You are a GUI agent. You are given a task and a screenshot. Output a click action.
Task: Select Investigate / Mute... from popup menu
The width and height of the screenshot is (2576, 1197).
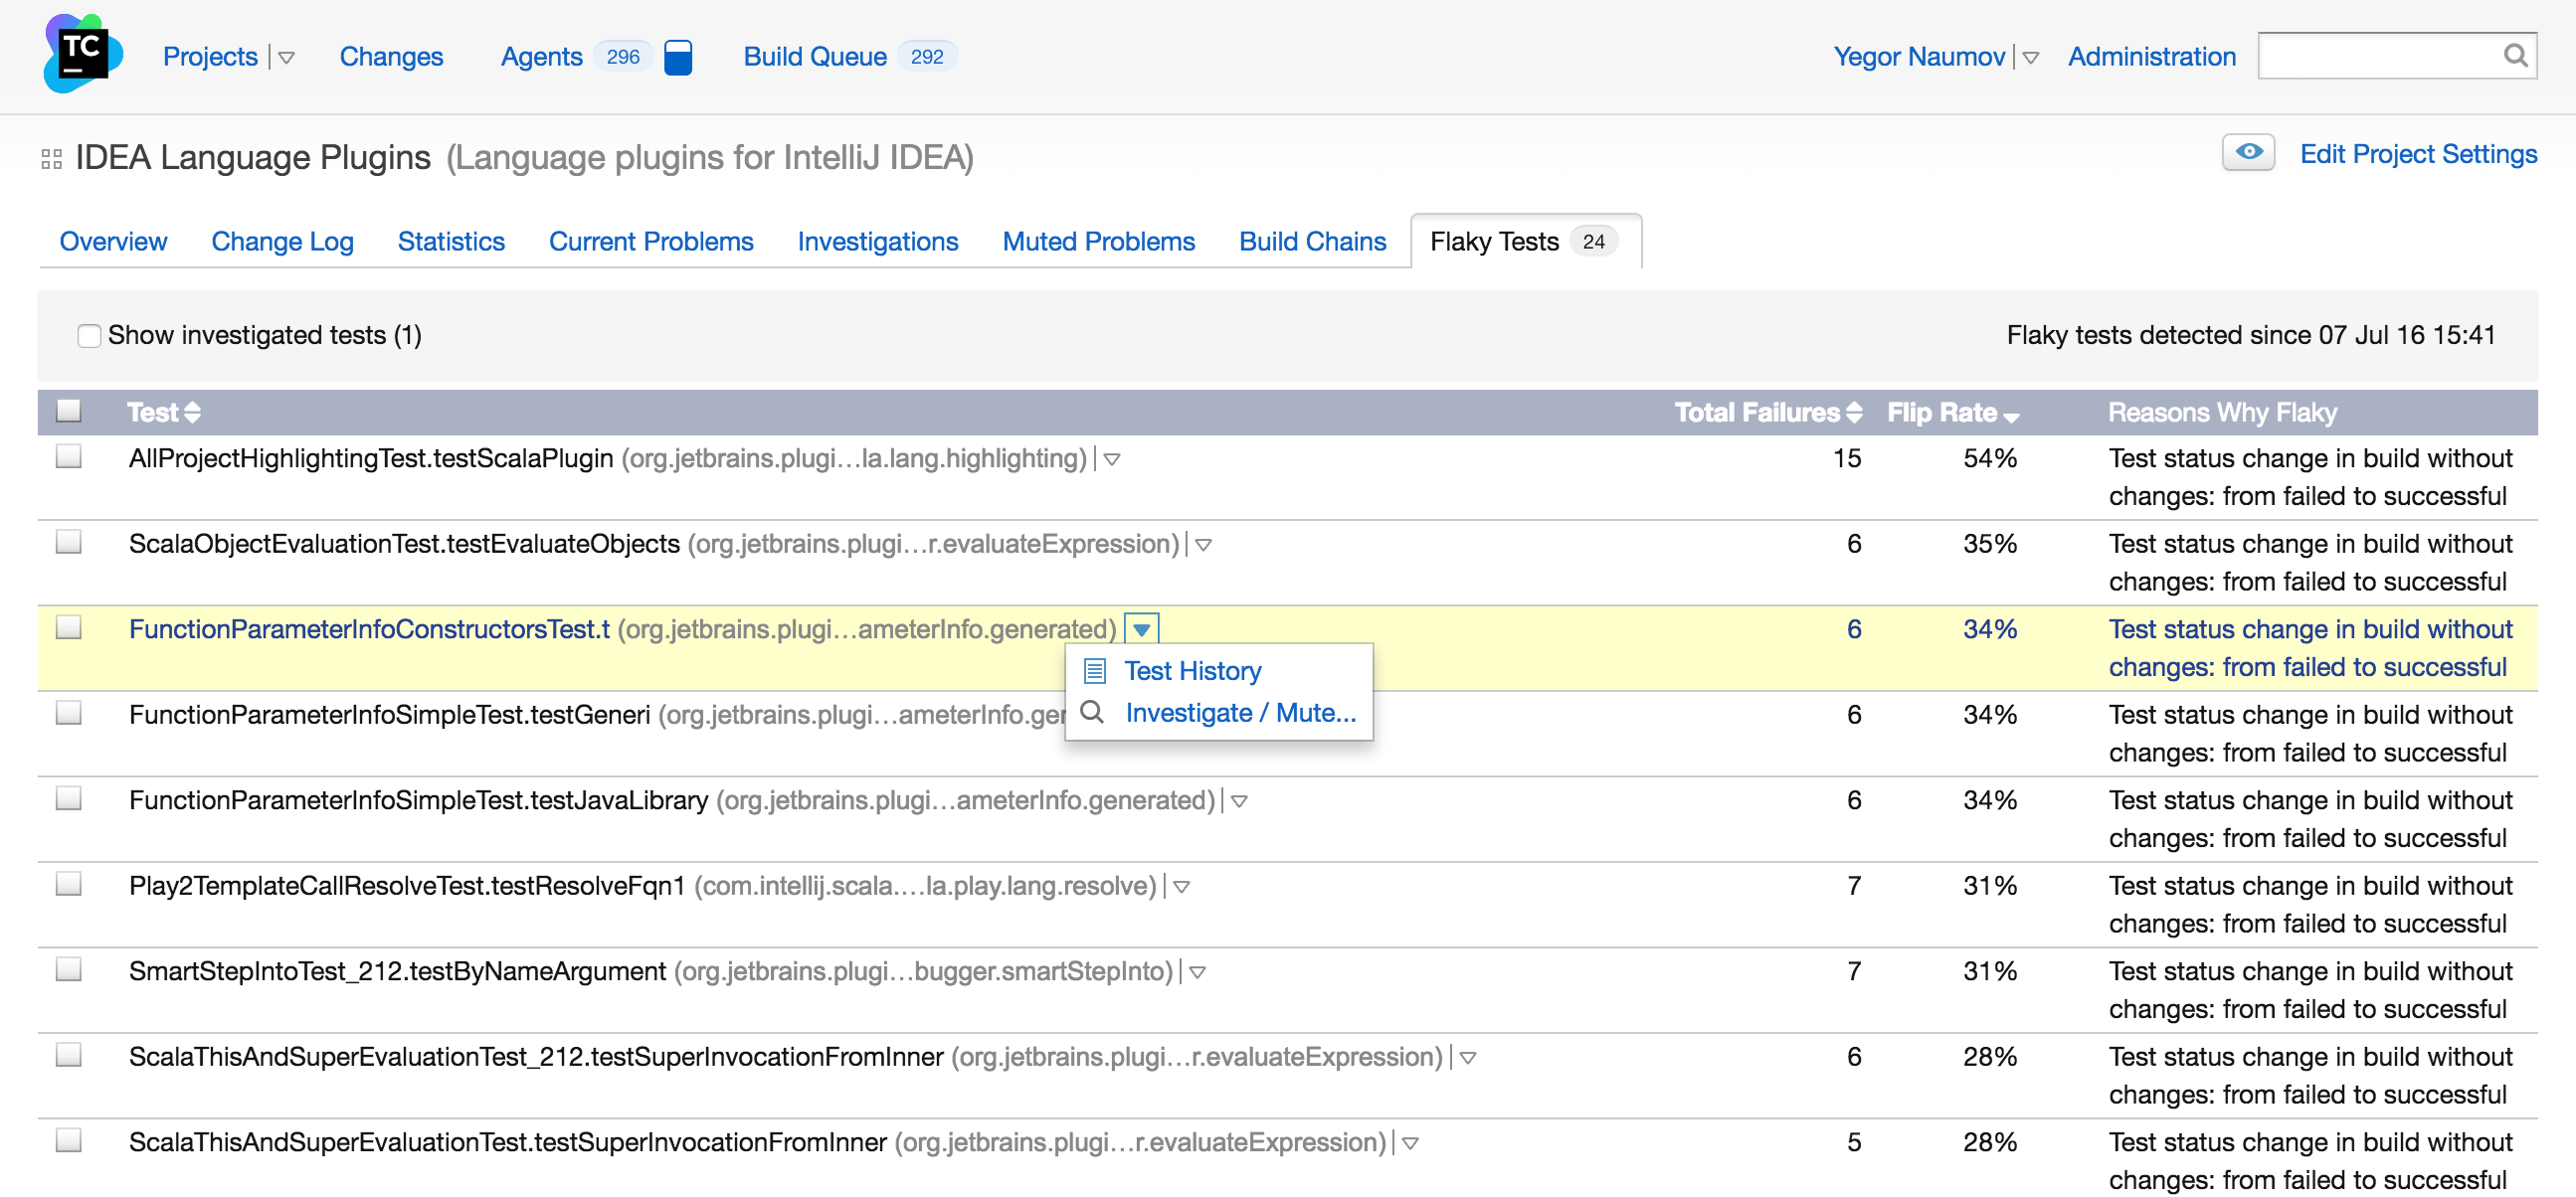1240,712
